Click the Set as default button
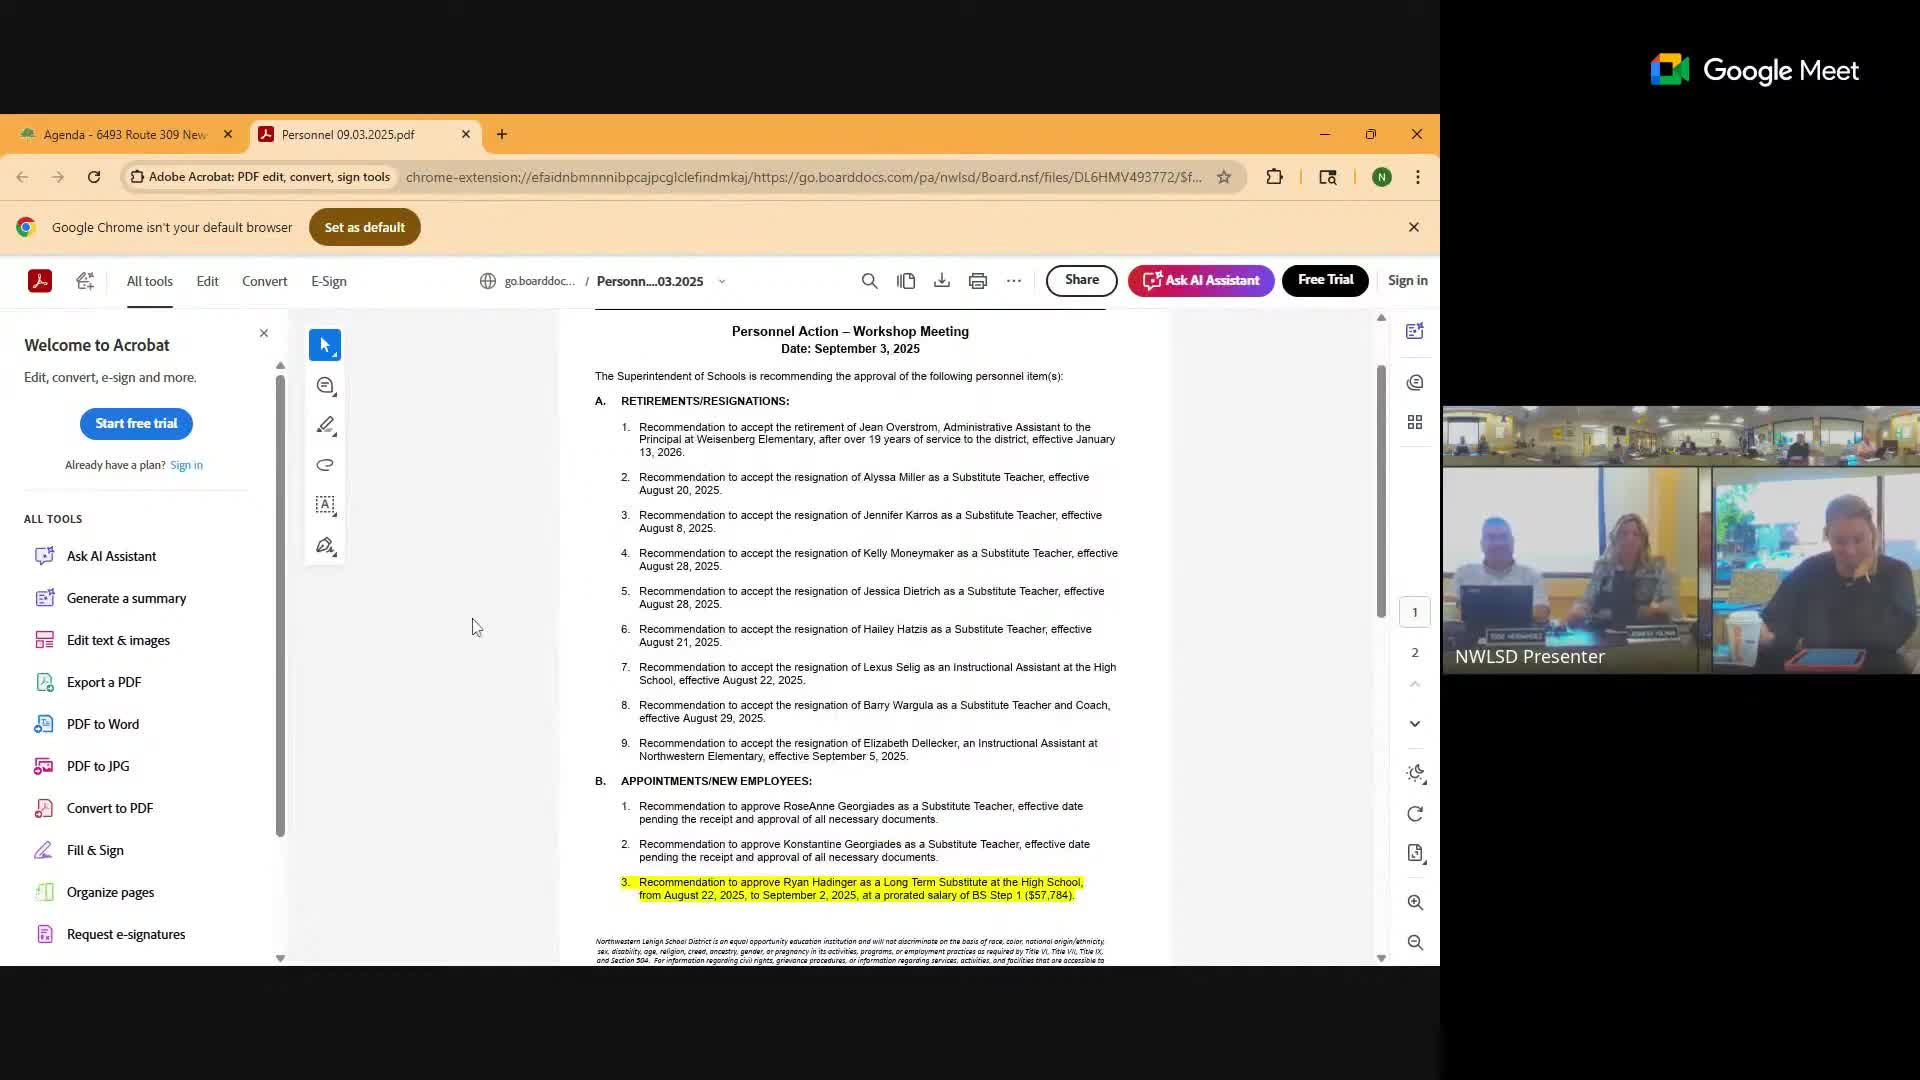Screen dimensions: 1920x1080 click(364, 227)
